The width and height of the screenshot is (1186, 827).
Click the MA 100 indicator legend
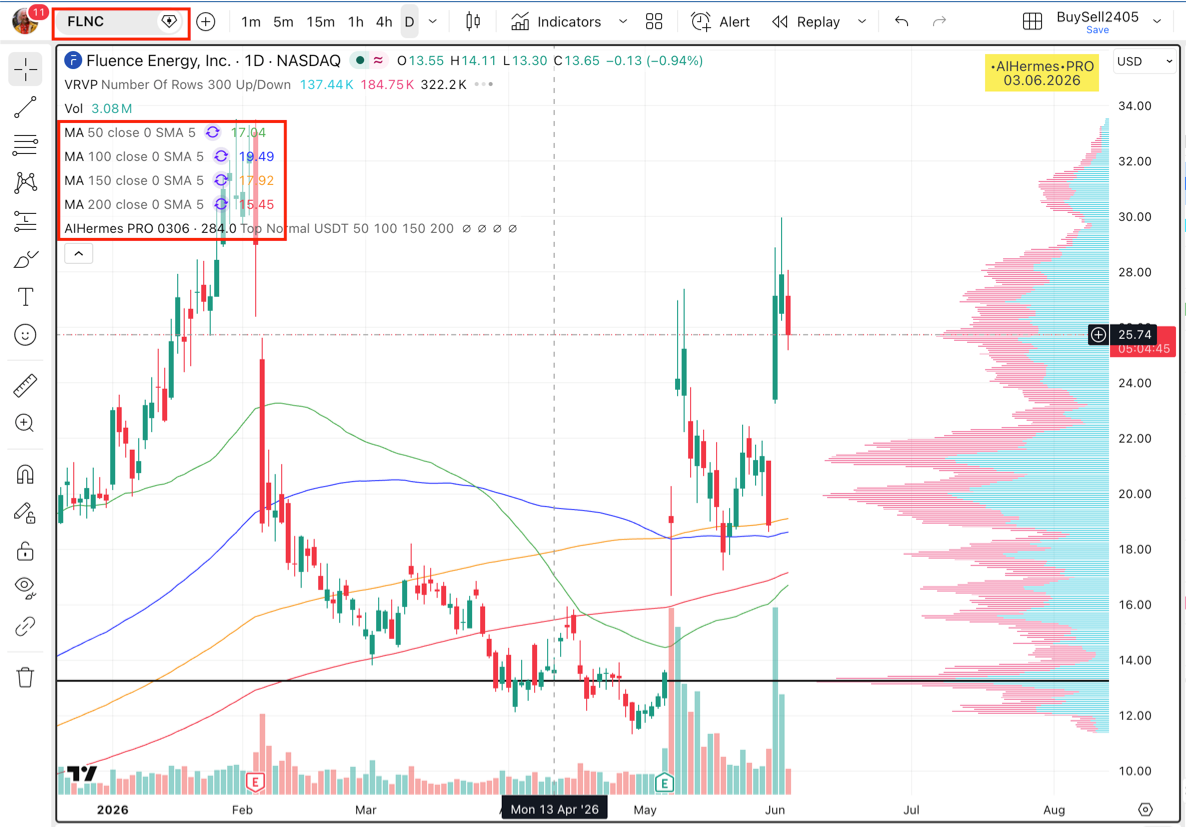(134, 157)
